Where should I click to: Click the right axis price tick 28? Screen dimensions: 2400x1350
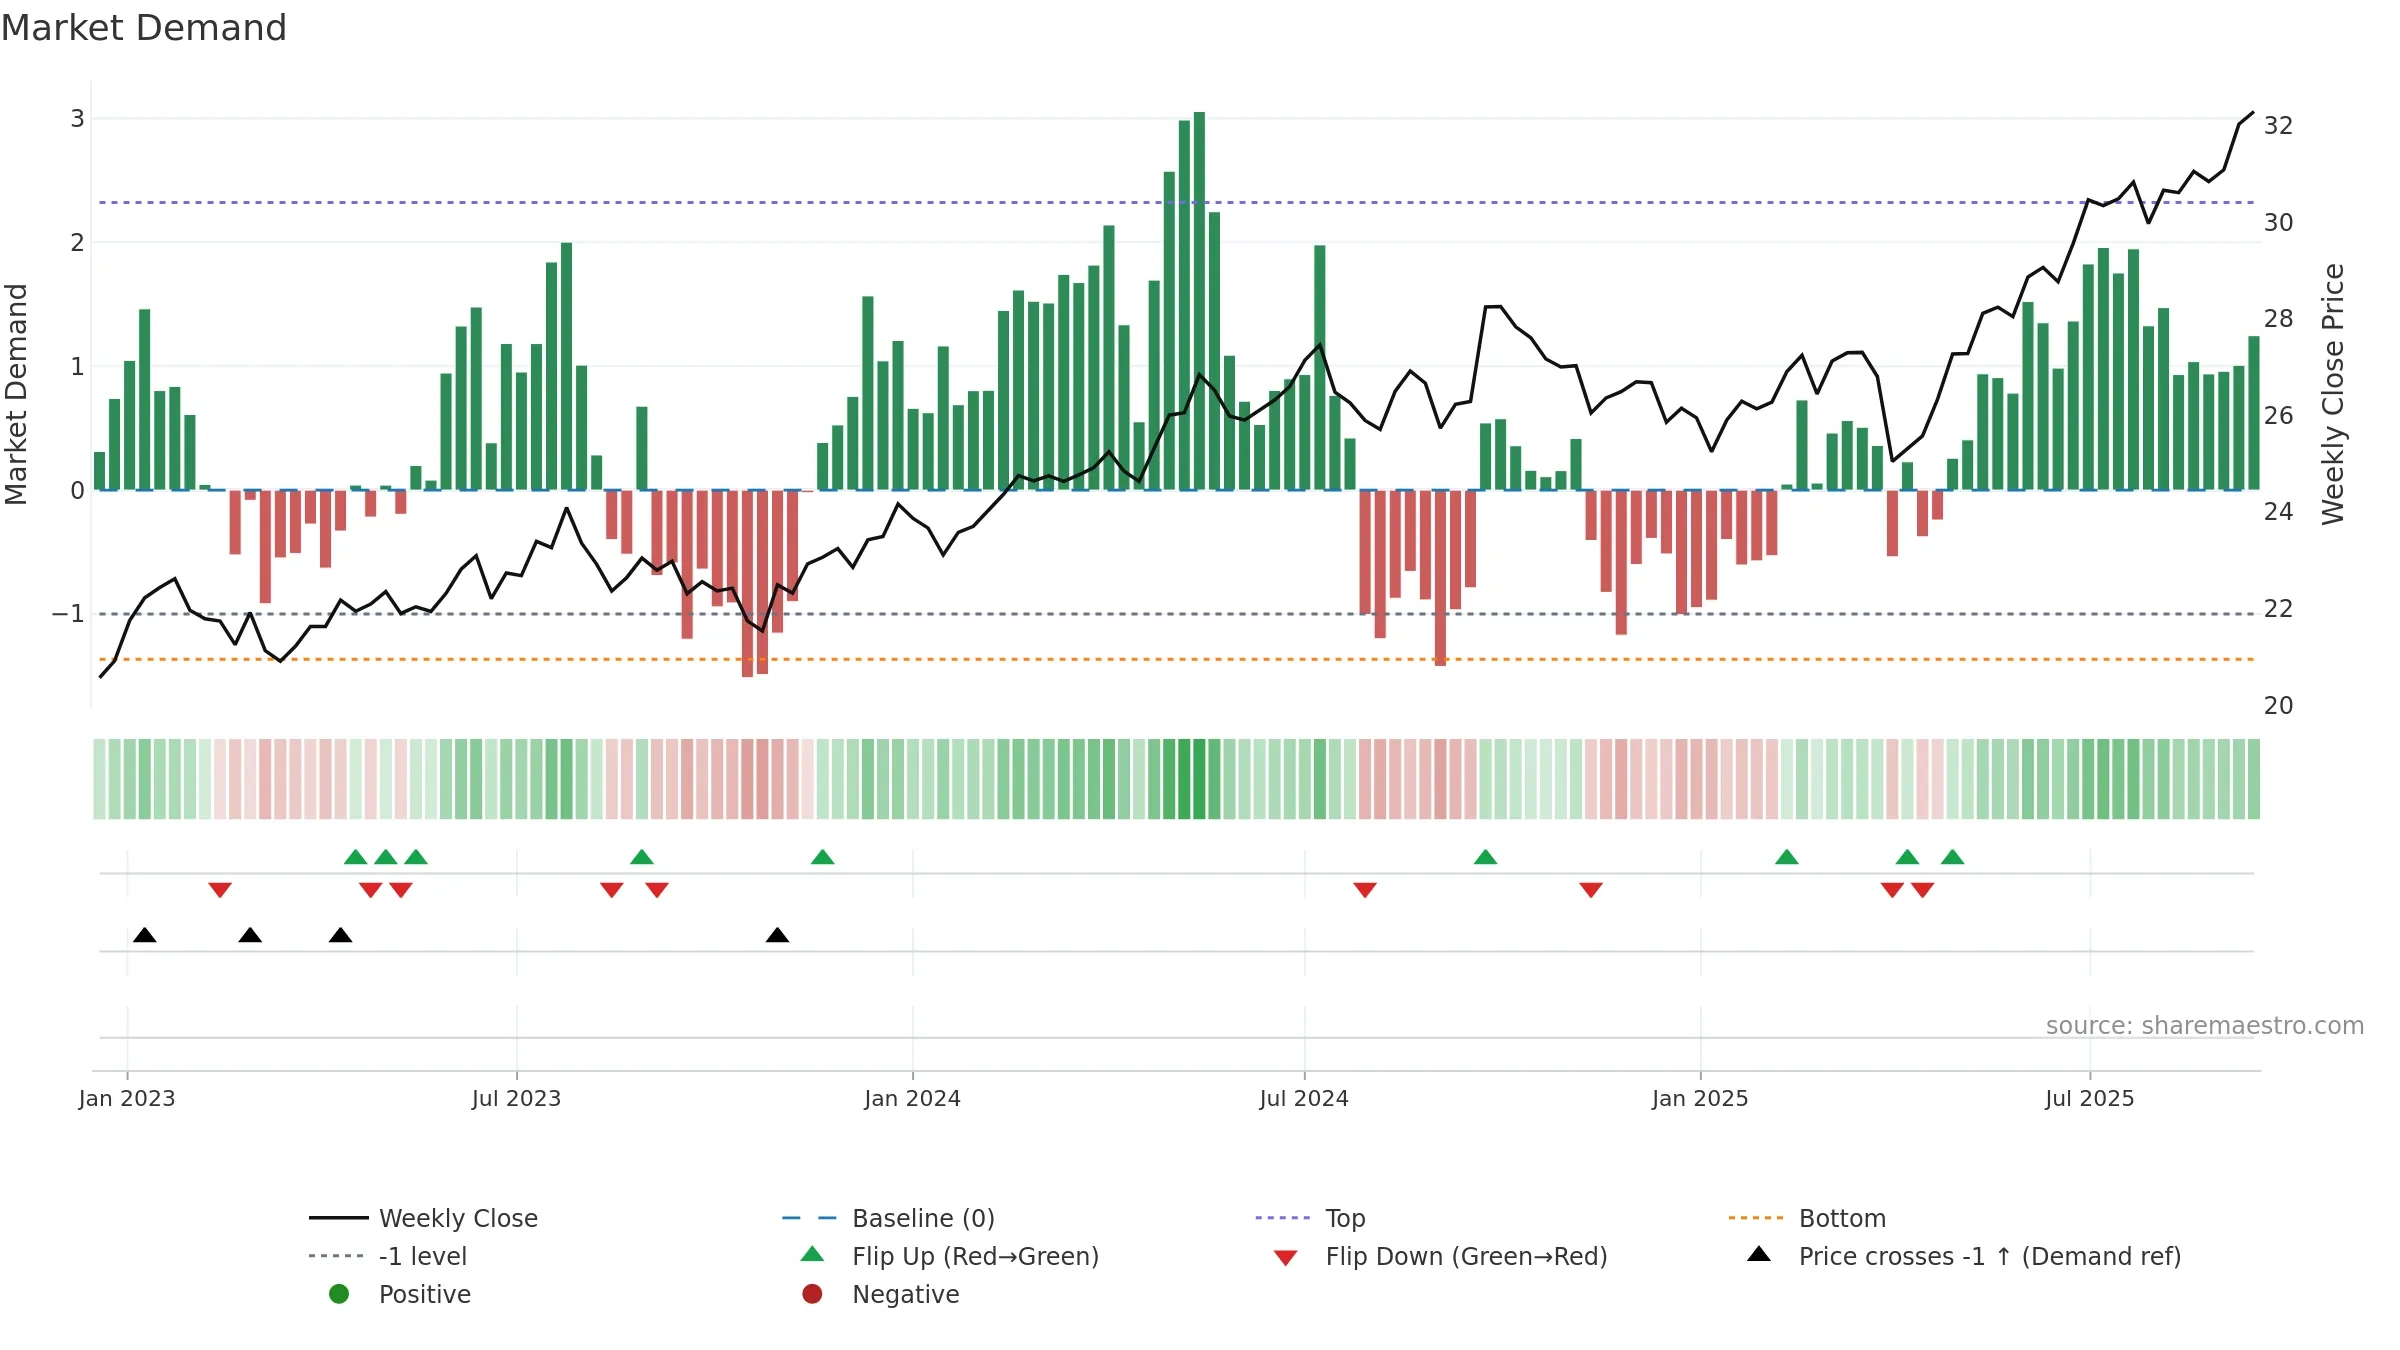click(x=2278, y=319)
